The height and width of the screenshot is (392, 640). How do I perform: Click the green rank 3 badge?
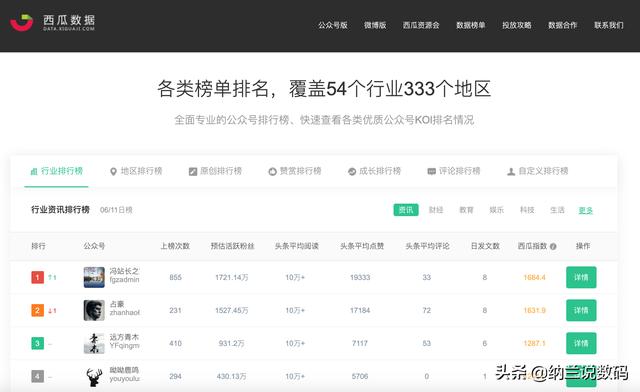[38, 343]
